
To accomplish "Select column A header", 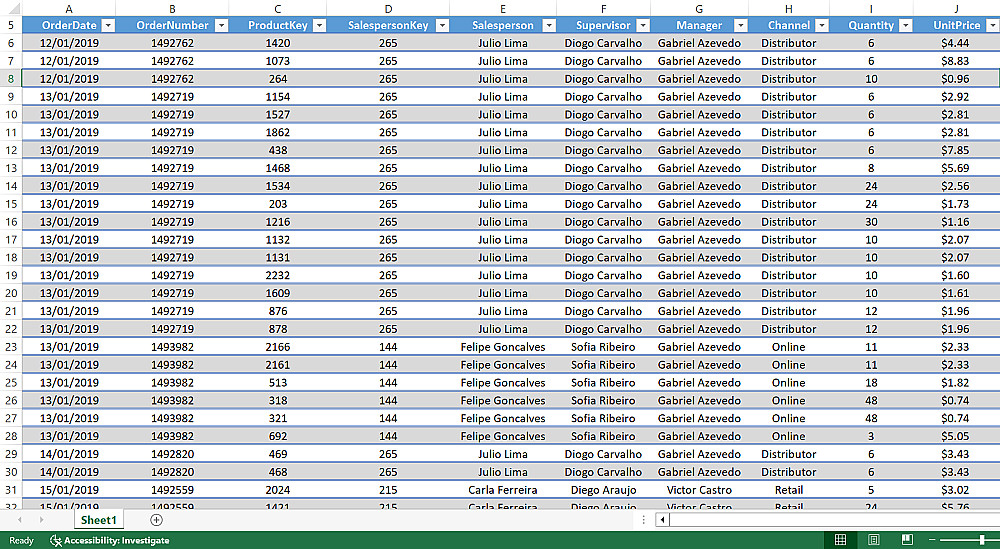I will (69, 9).
